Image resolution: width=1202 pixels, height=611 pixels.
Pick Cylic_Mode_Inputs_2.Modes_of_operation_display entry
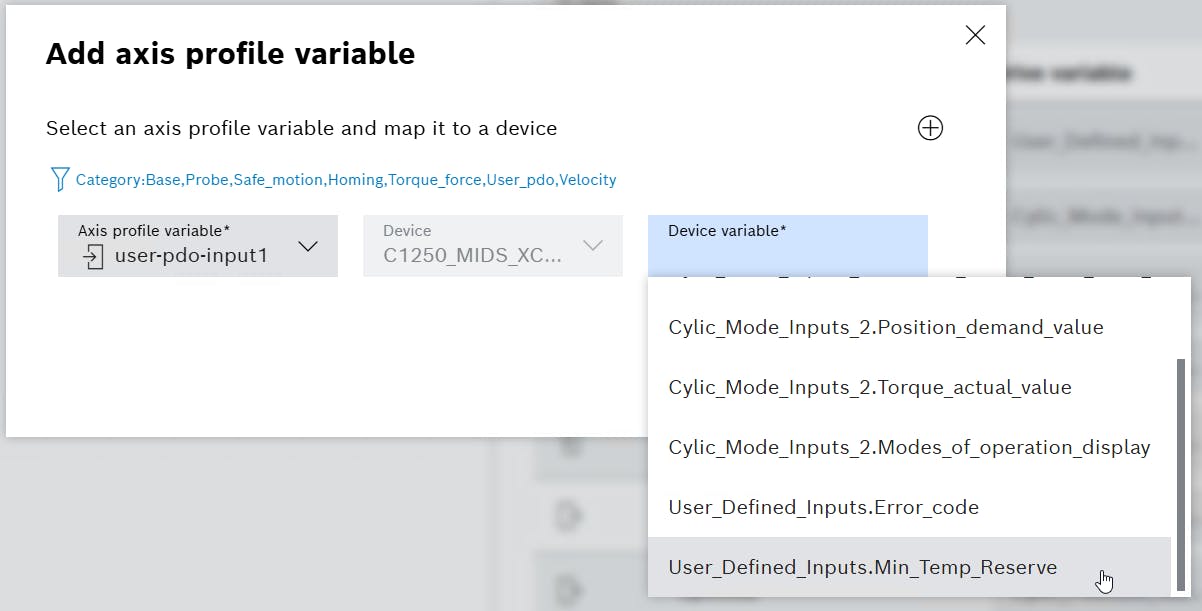click(x=909, y=447)
